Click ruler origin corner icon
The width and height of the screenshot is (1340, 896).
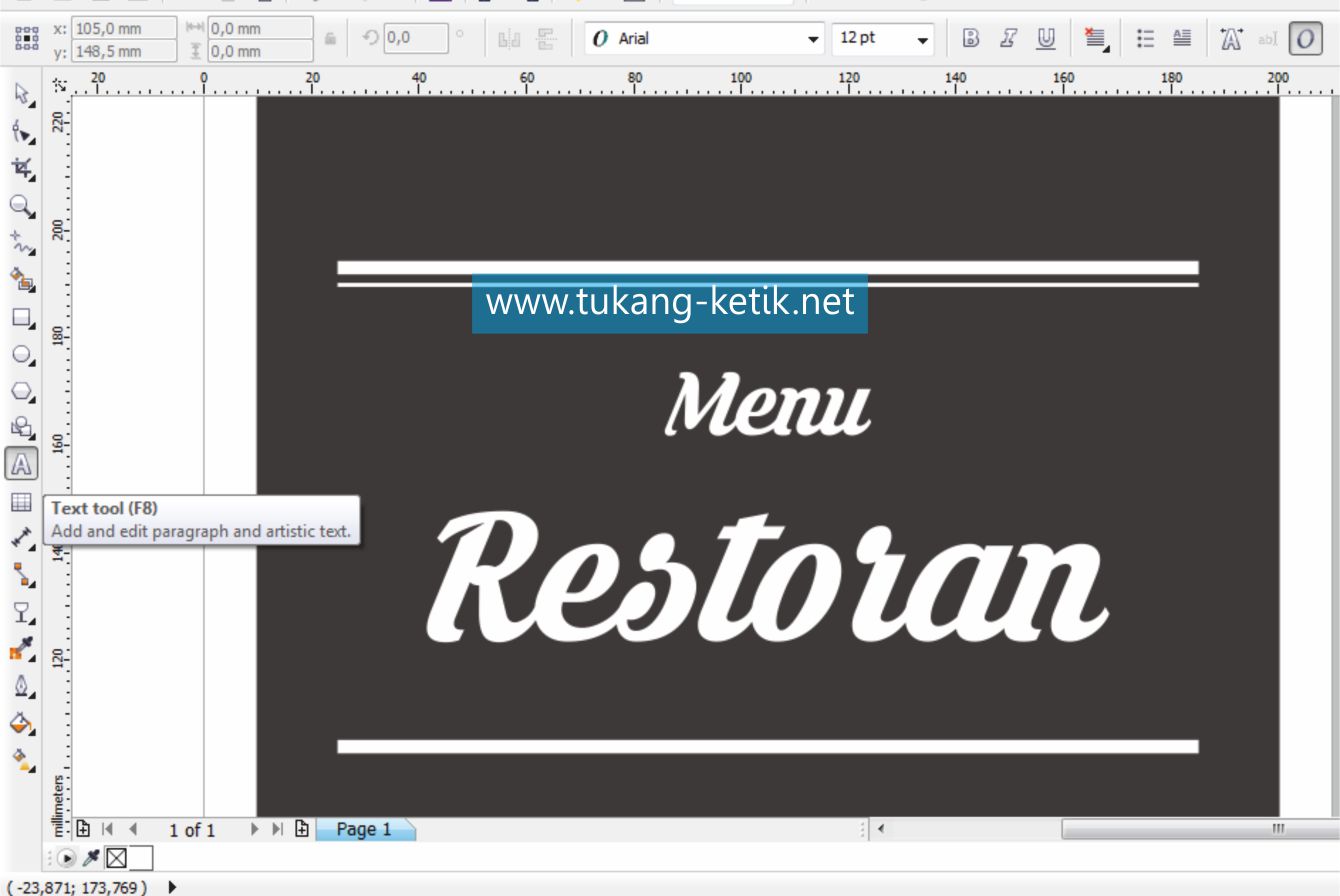coord(60,85)
